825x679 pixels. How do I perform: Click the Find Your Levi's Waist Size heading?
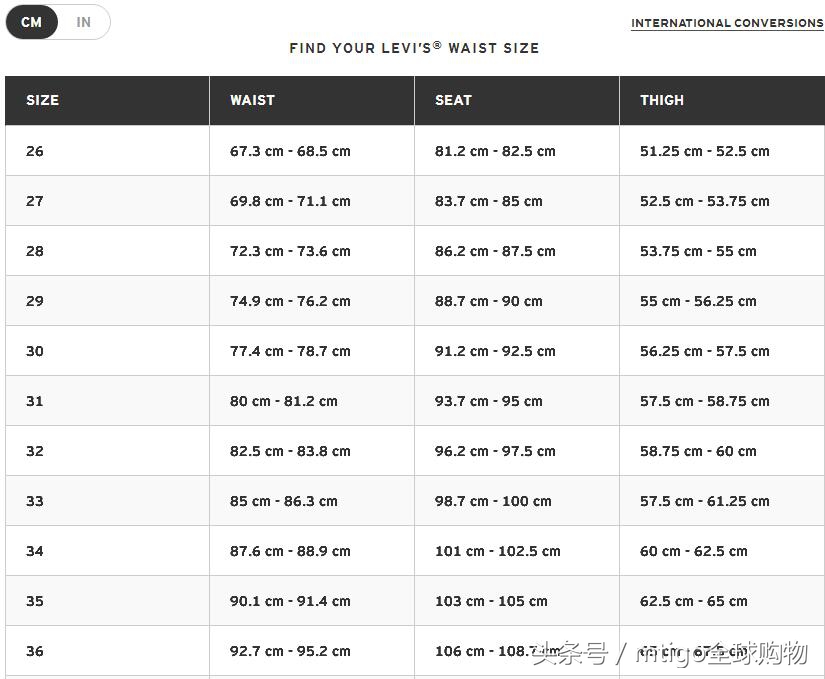(414, 48)
